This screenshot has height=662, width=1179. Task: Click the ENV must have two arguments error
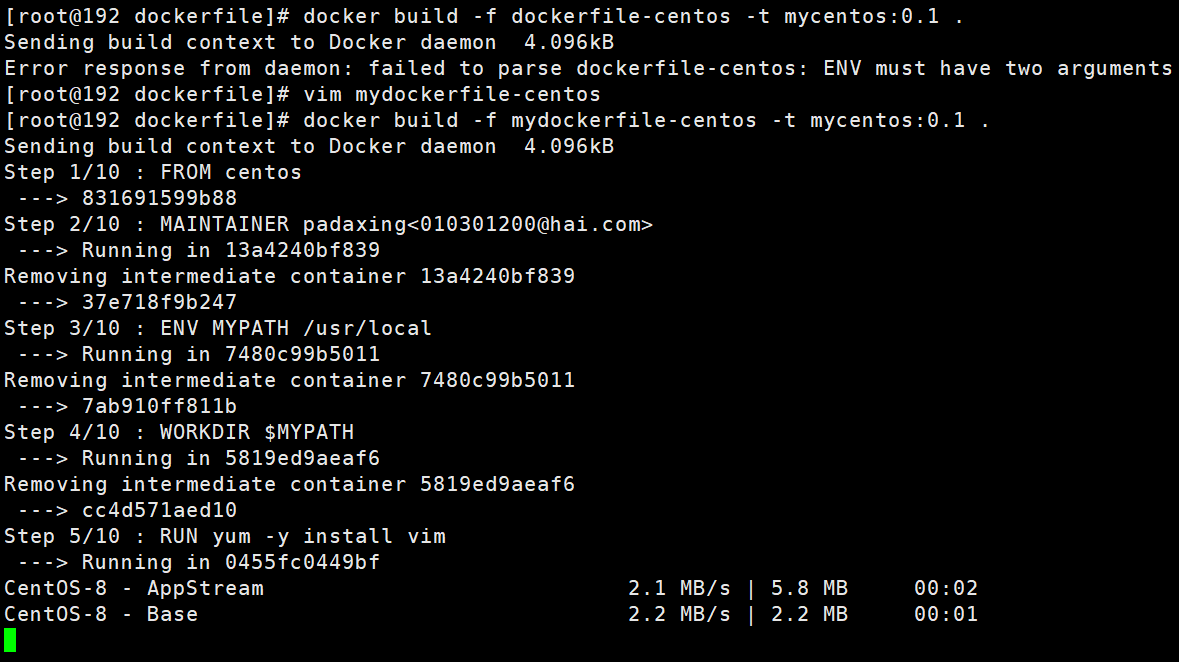[x=998, y=68]
